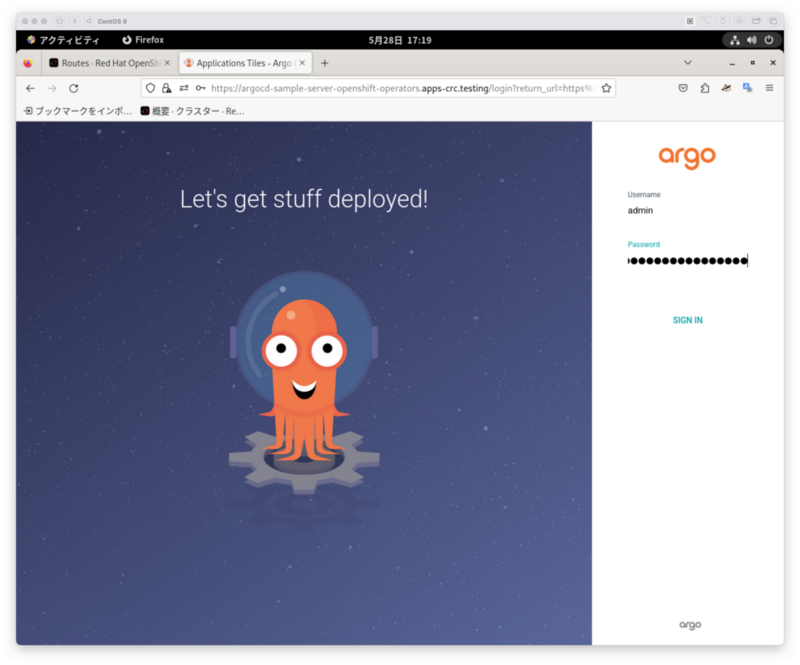Open the 概要 クラスター bookmark
Image resolution: width=800 pixels, height=665 pixels.
click(192, 111)
